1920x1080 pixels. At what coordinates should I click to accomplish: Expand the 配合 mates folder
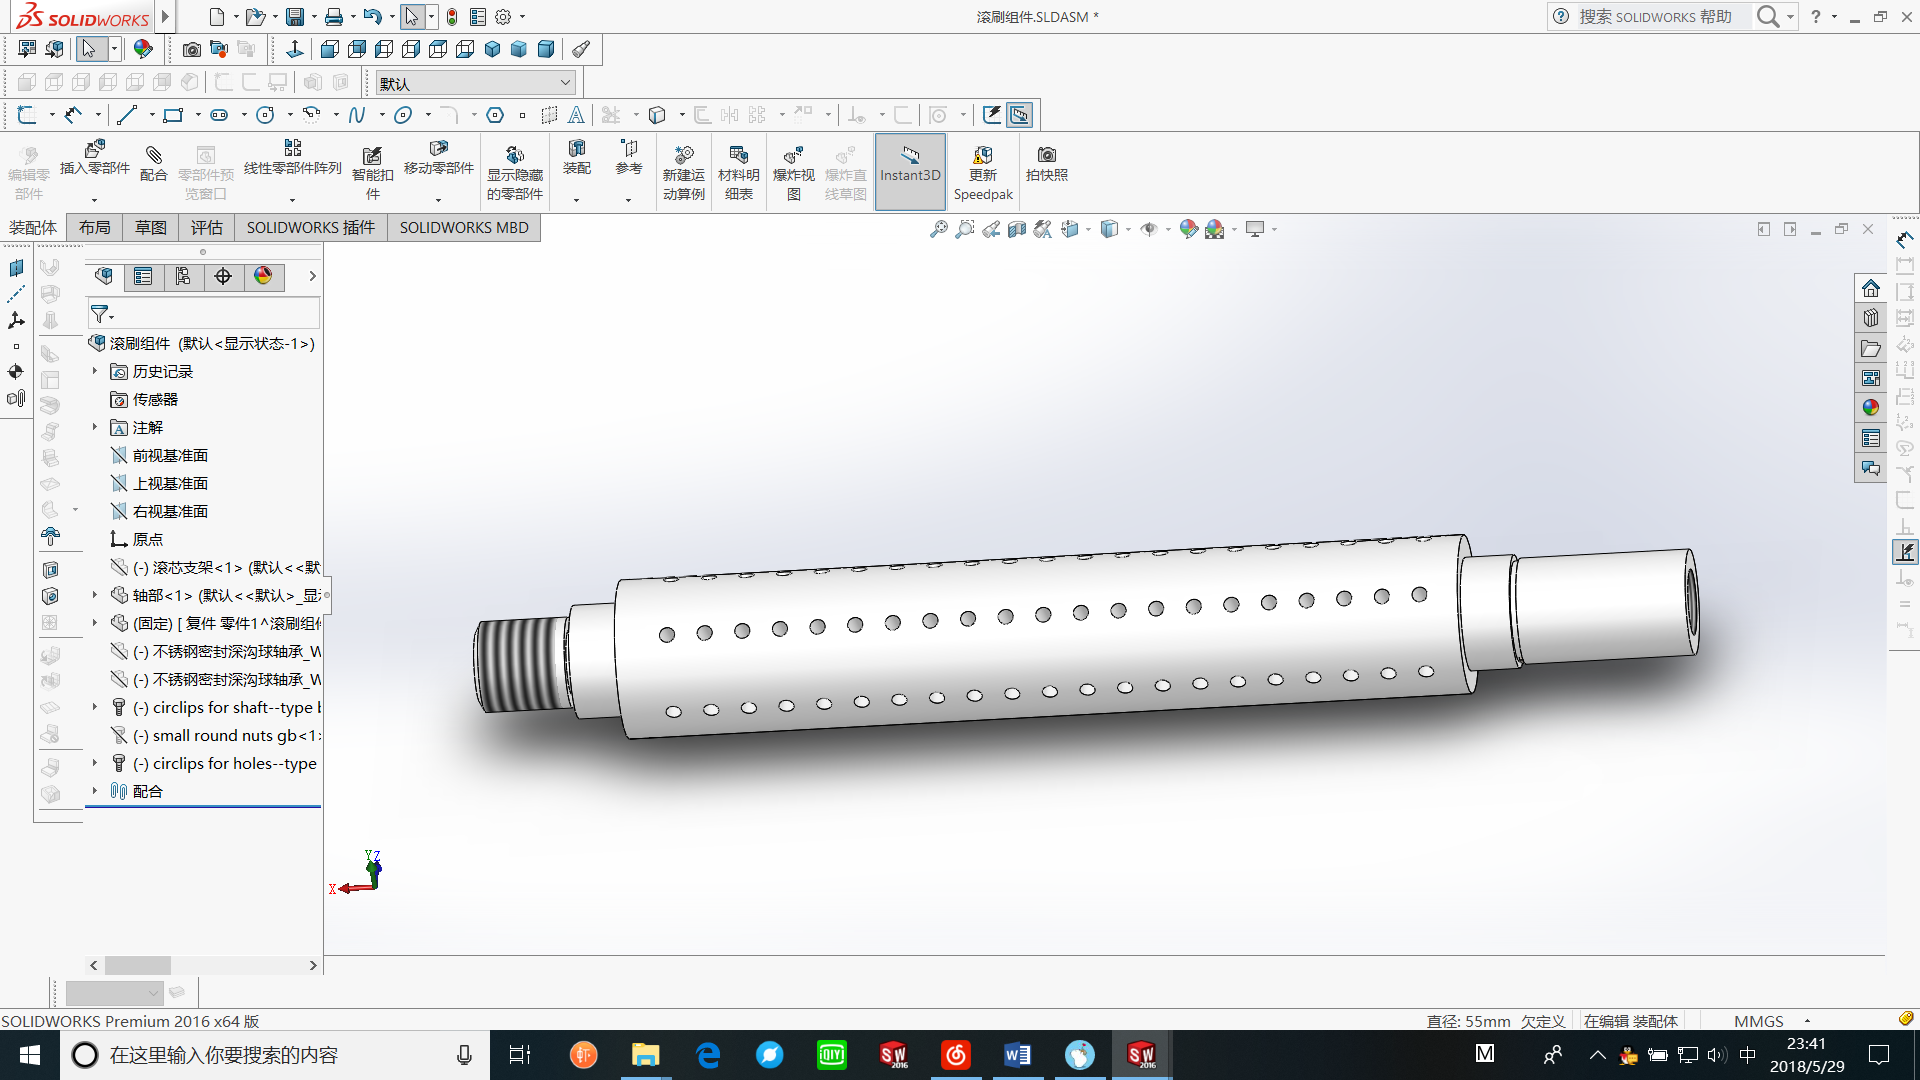(x=95, y=791)
